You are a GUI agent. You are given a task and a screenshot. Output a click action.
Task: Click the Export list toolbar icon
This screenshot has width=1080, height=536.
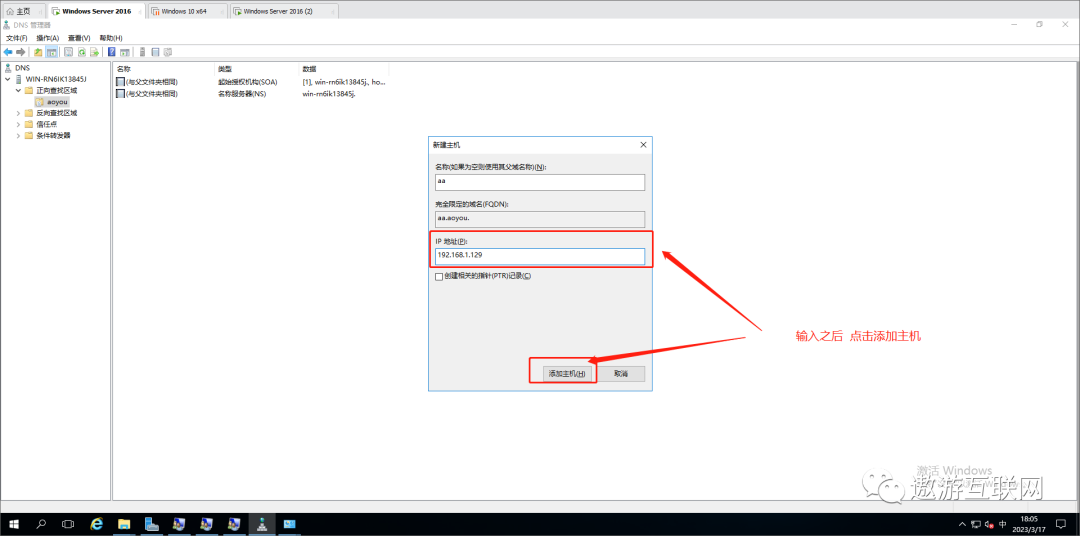(x=94, y=52)
